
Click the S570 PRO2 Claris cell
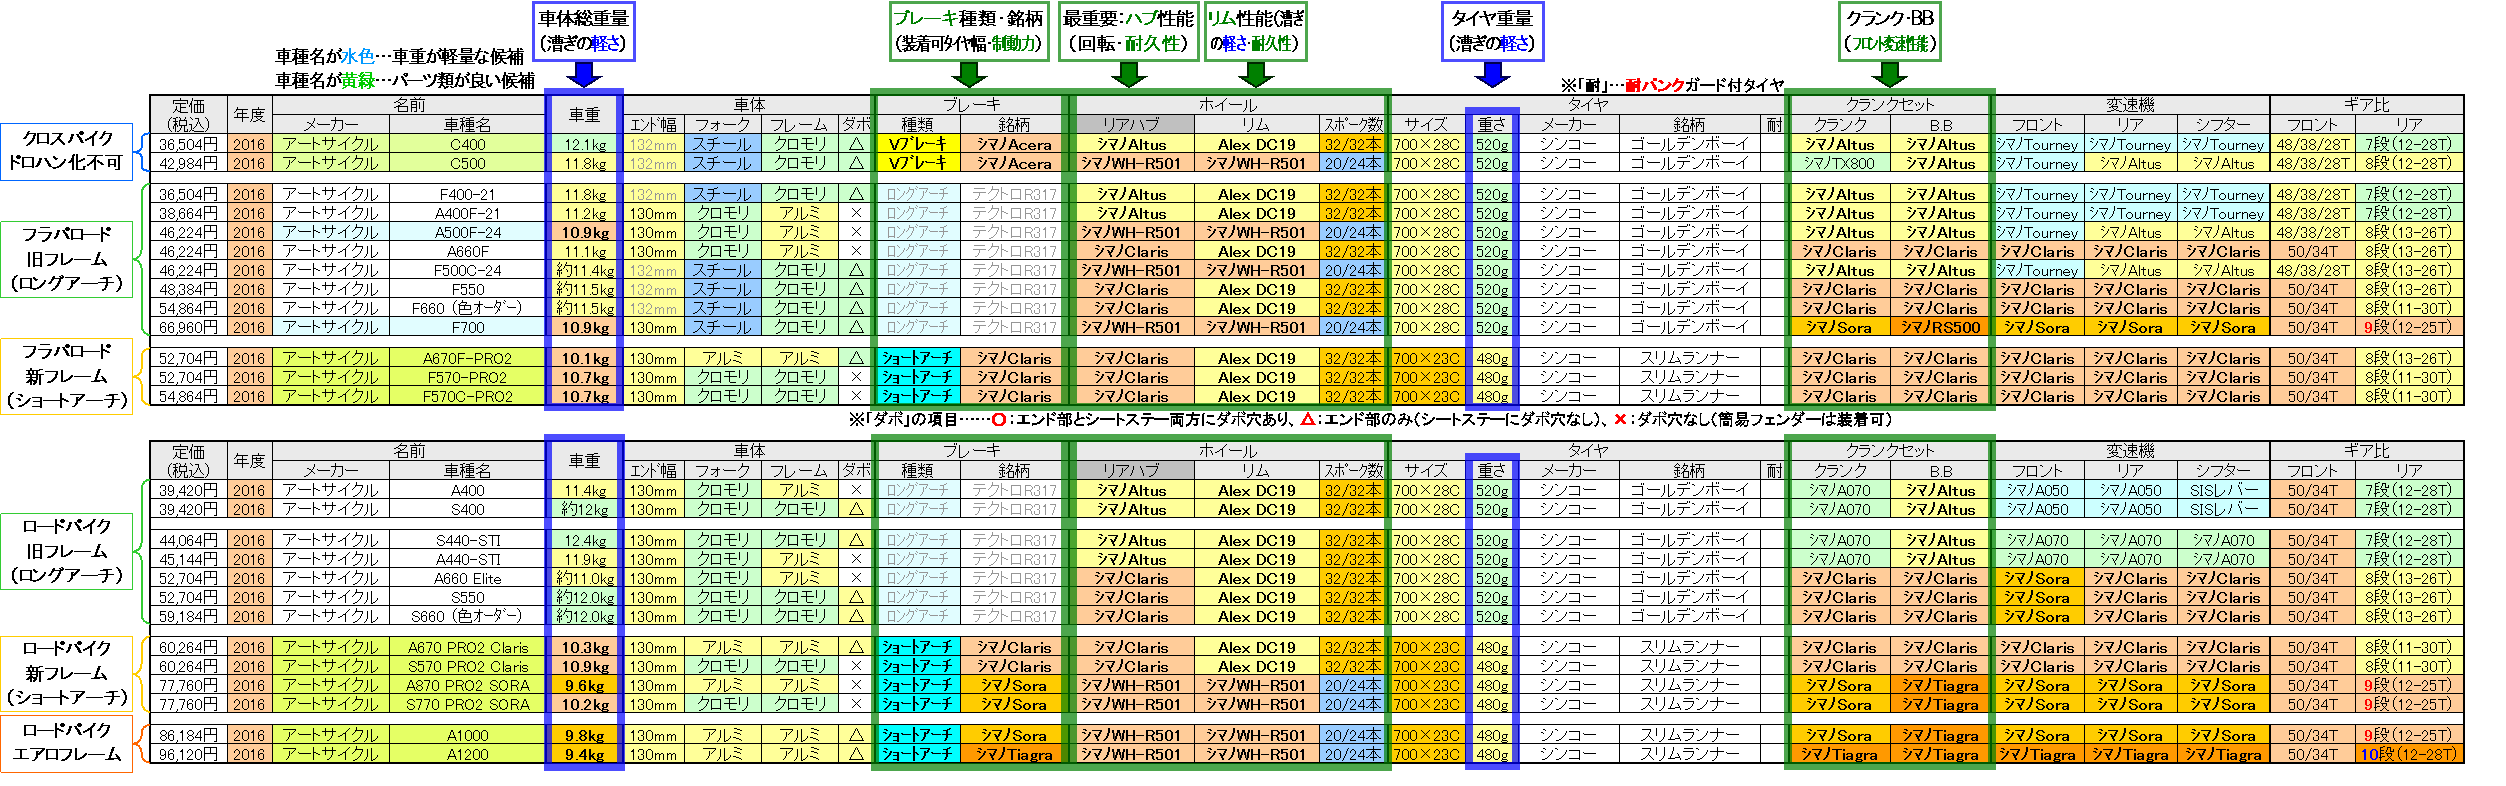click(467, 666)
